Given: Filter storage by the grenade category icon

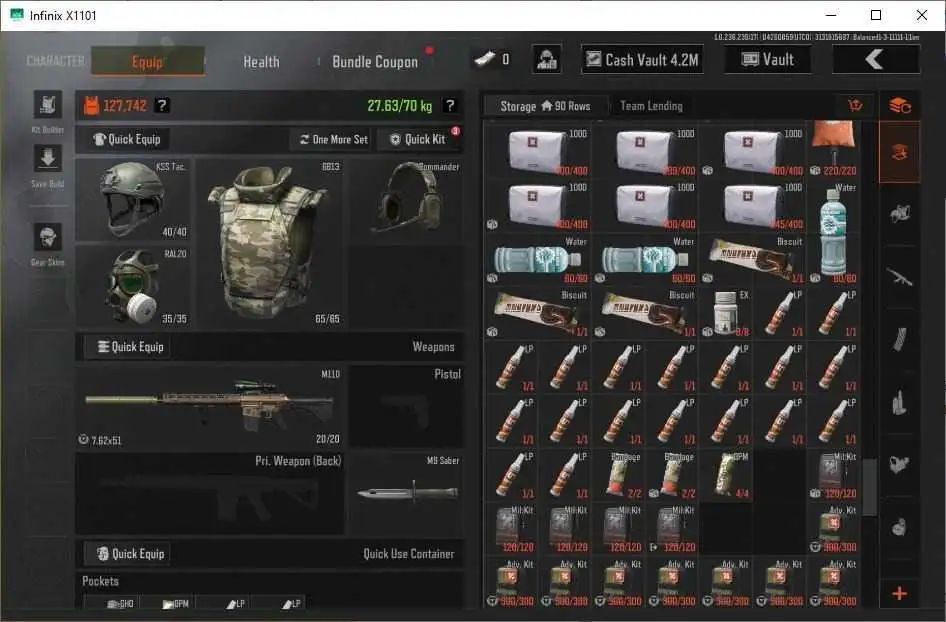Looking at the screenshot, I should pos(900,527).
